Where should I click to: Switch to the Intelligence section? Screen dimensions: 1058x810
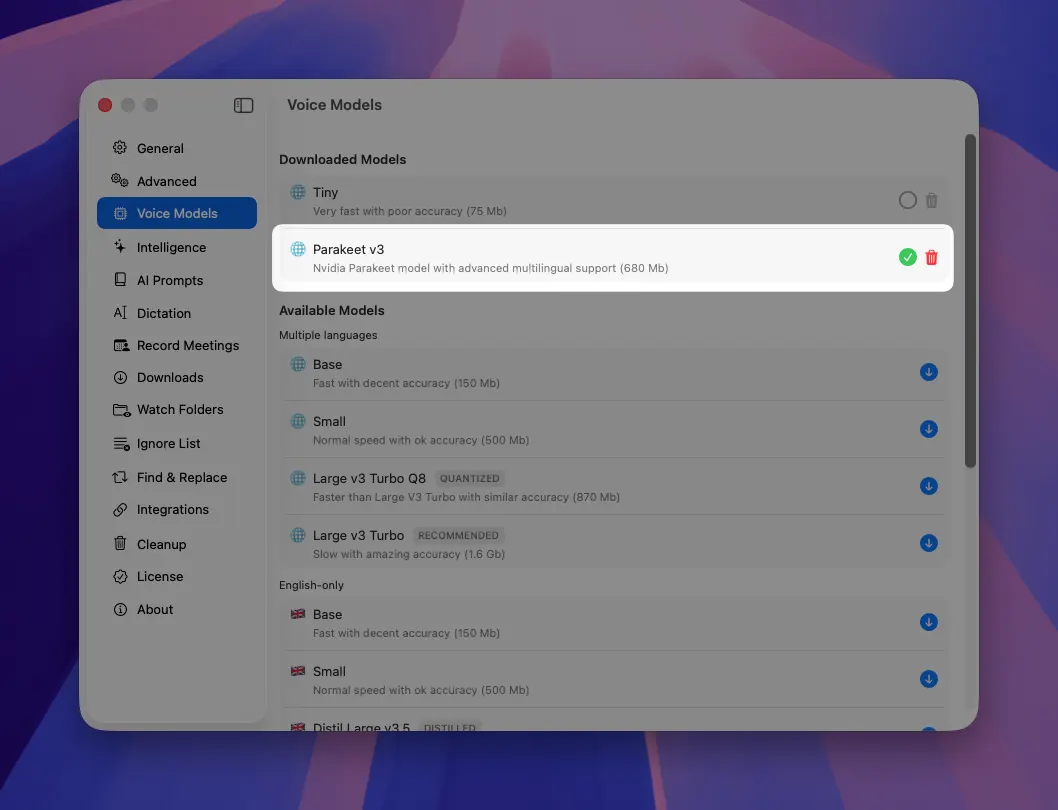pos(177,247)
